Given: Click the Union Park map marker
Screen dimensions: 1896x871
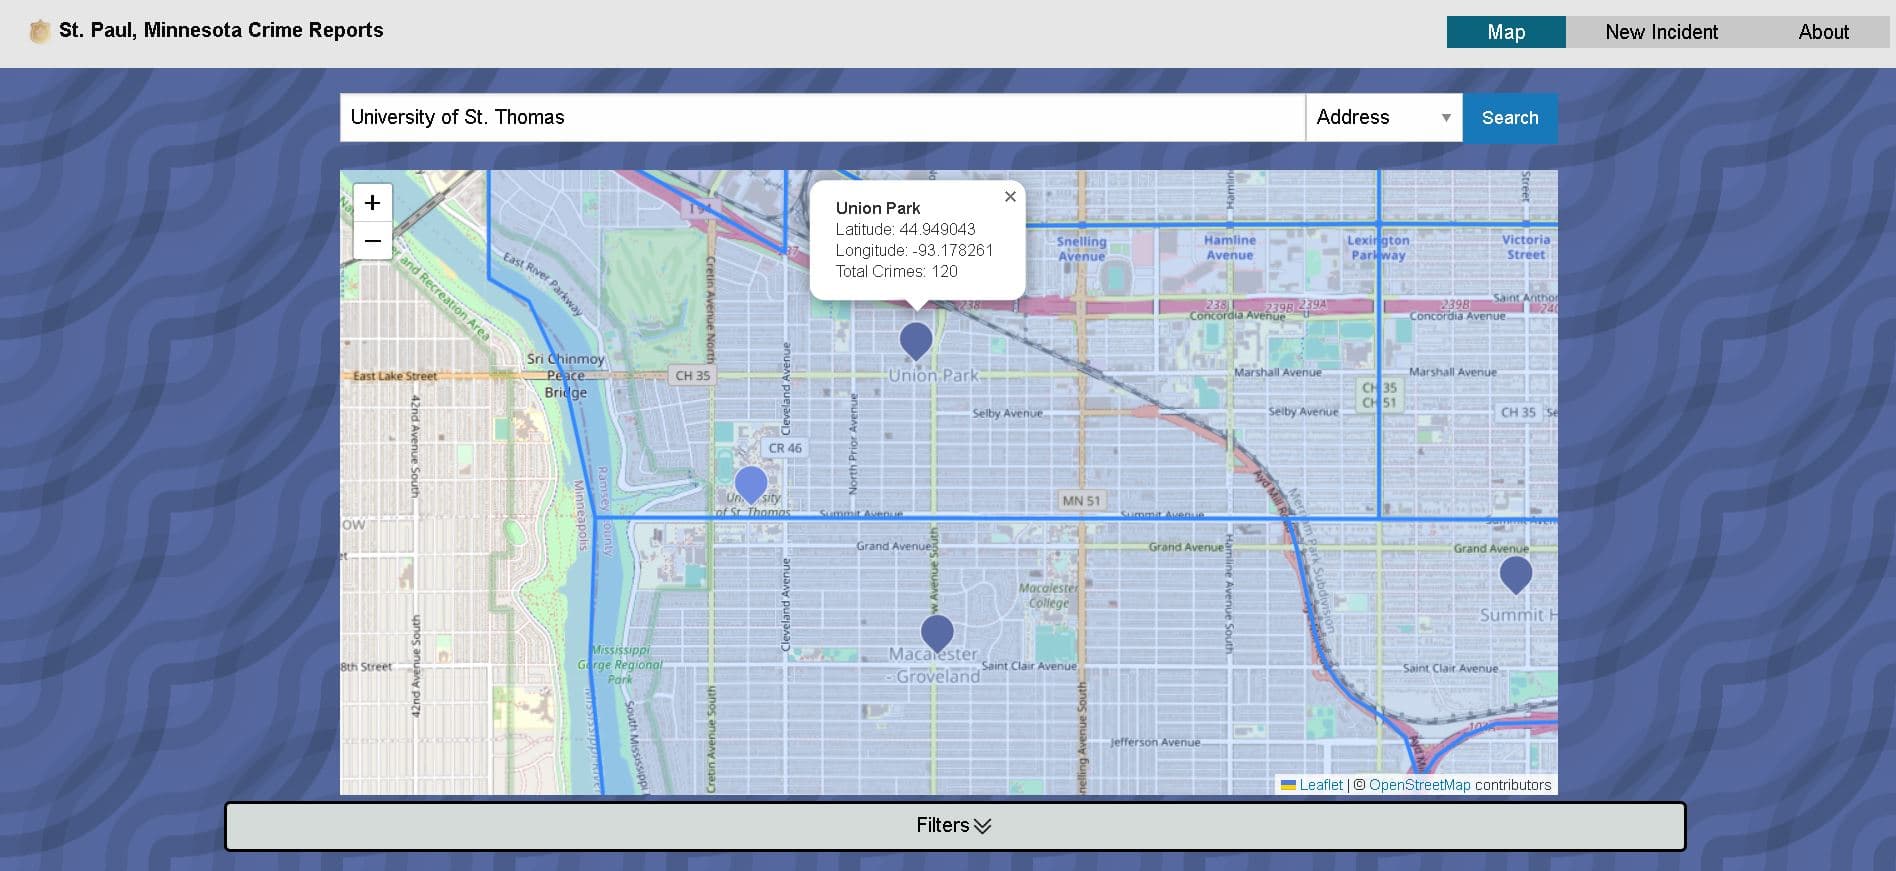Looking at the screenshot, I should (915, 339).
